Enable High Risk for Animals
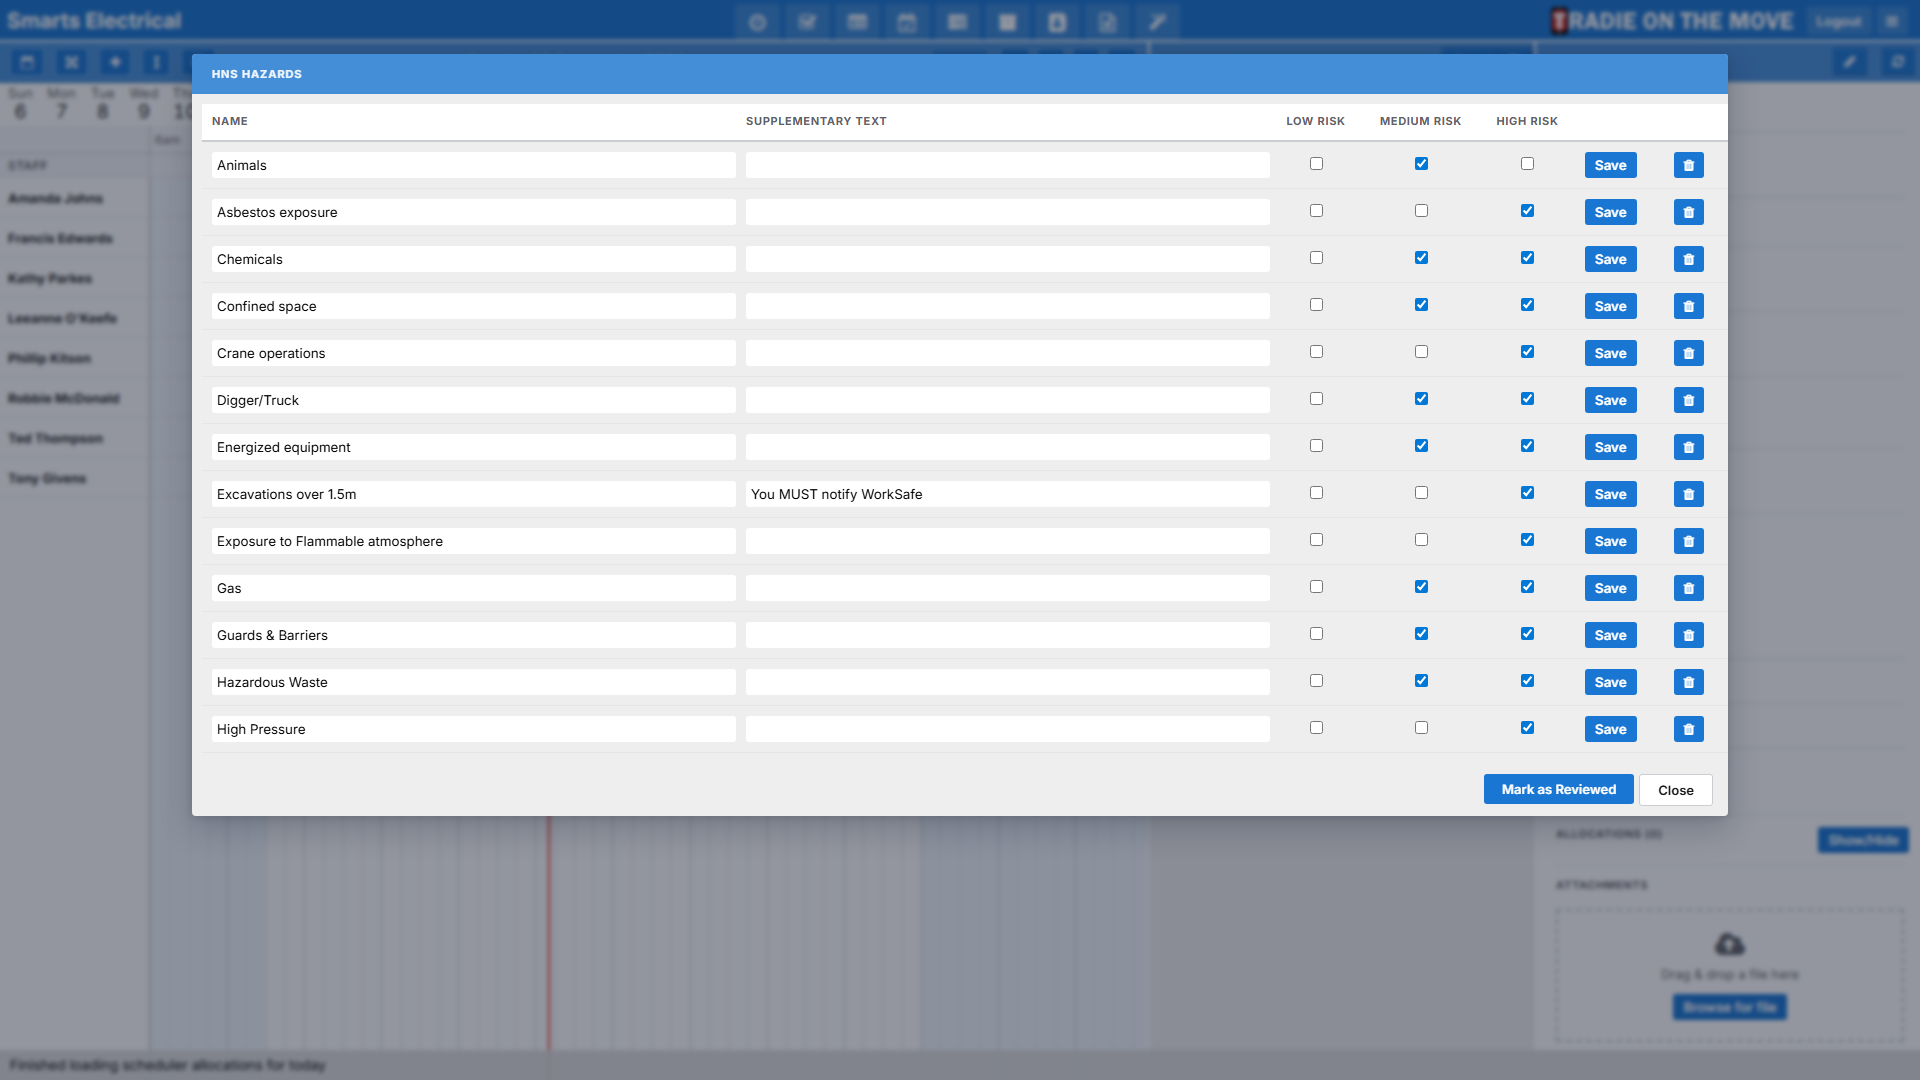 (x=1527, y=164)
